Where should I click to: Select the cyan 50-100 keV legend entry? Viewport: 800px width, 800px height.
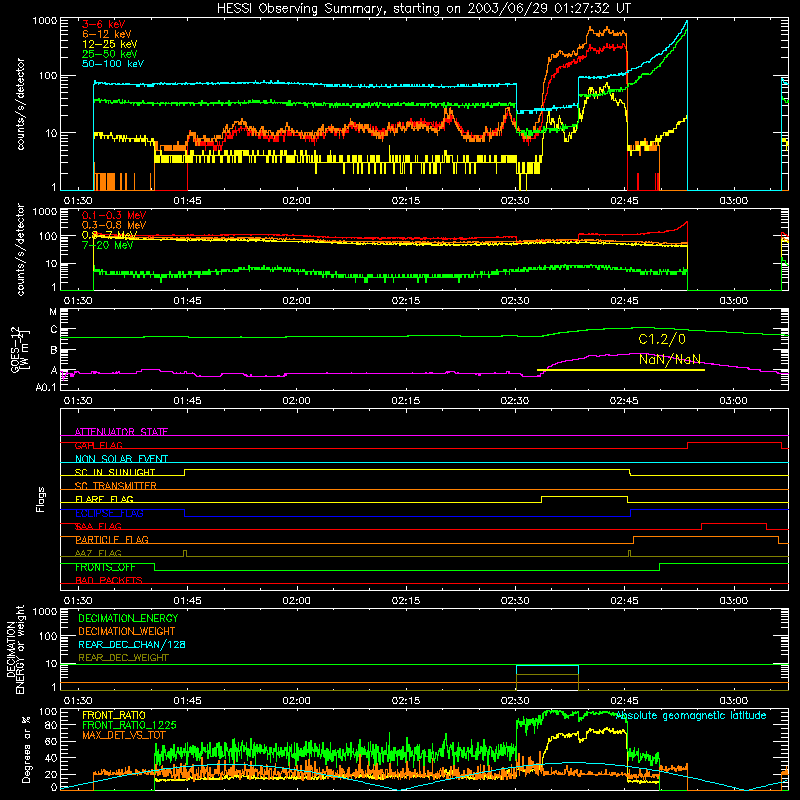[113, 64]
